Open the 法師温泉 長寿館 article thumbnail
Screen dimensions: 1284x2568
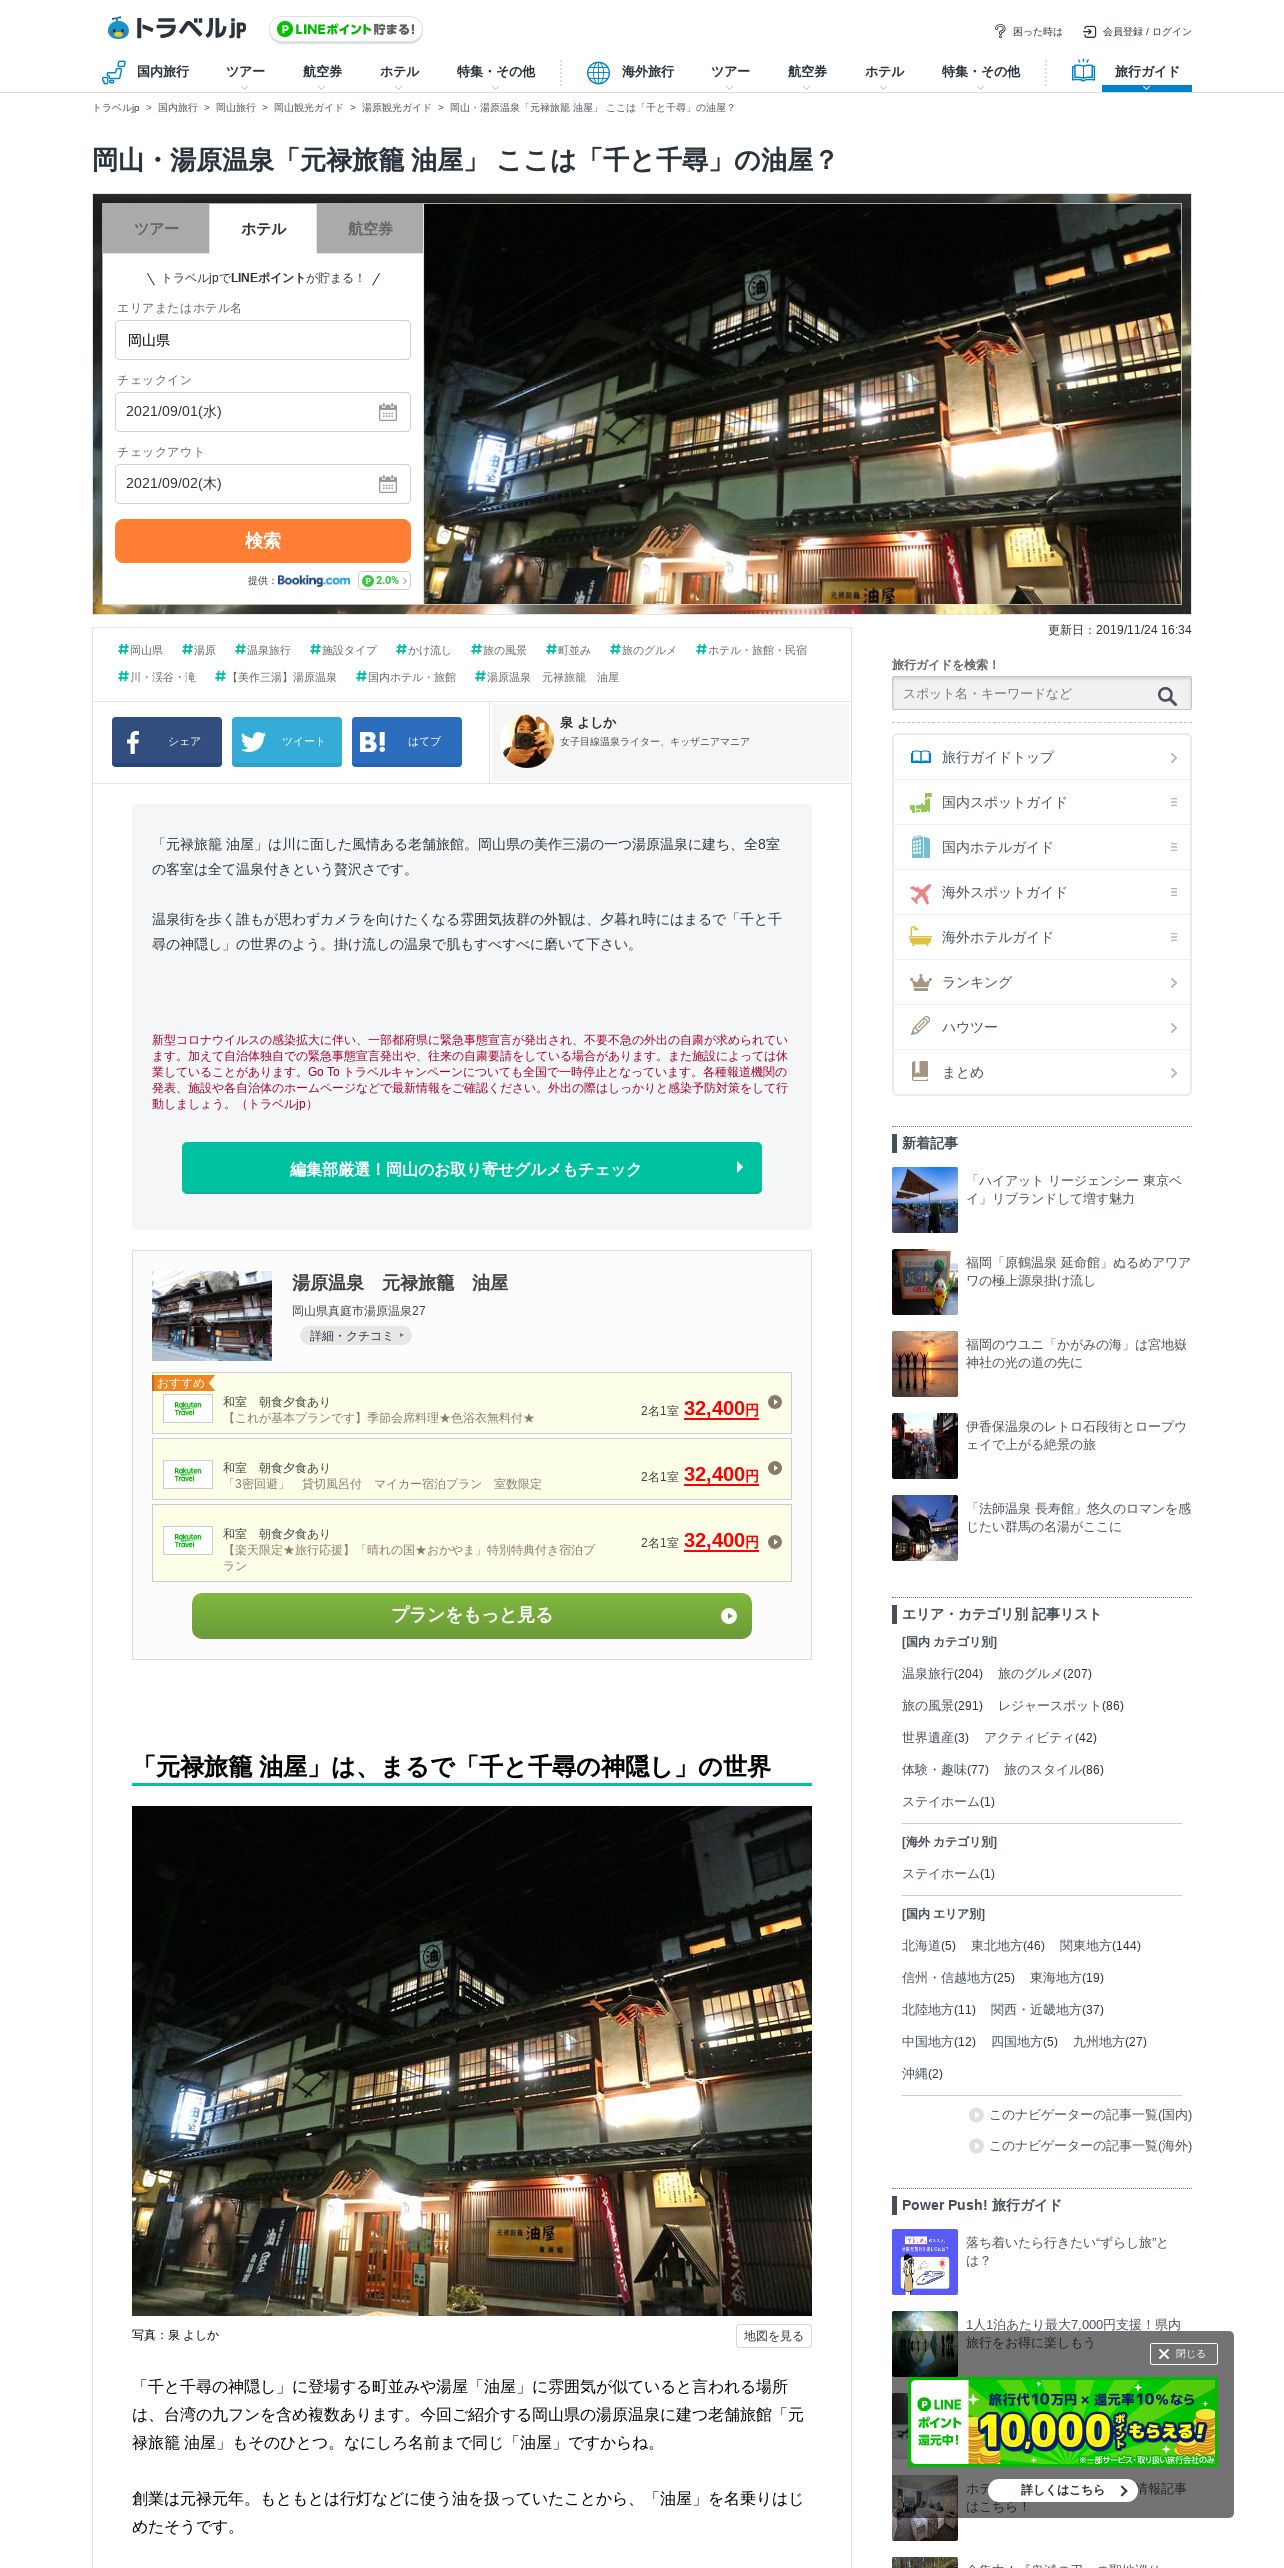tap(925, 1528)
